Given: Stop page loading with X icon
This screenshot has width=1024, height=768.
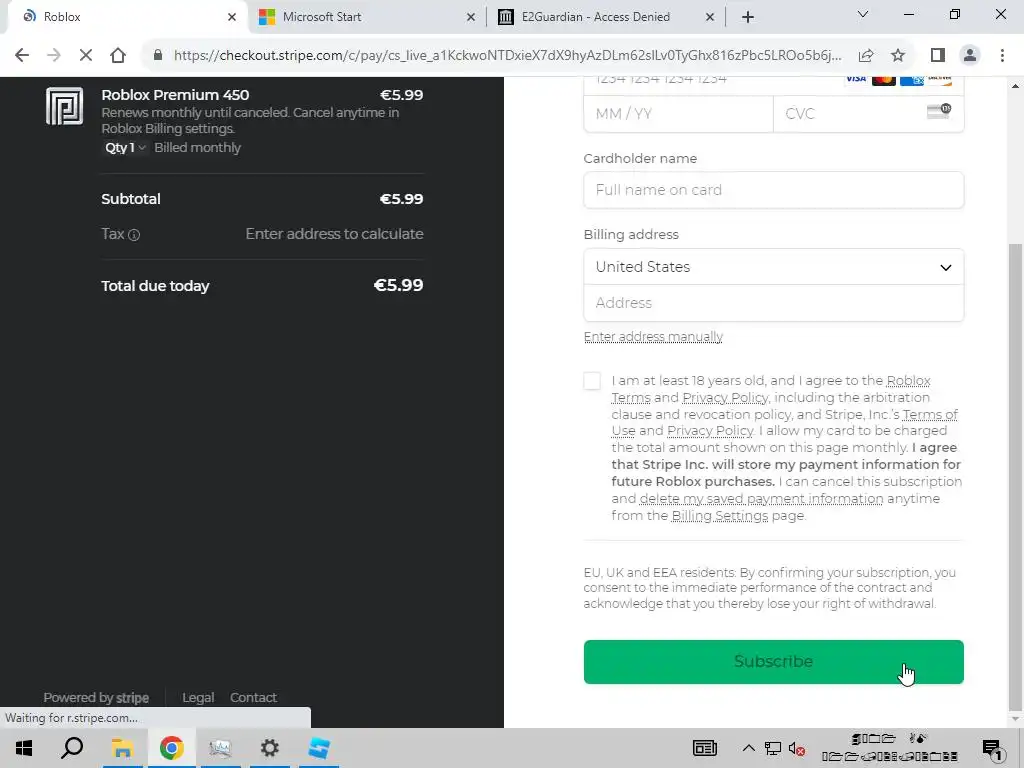Looking at the screenshot, I should (86, 56).
